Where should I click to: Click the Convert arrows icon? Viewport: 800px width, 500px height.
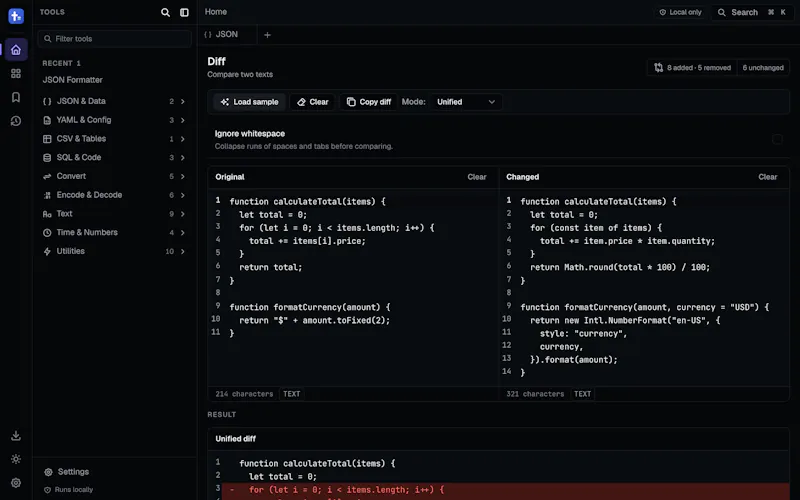click(x=47, y=177)
